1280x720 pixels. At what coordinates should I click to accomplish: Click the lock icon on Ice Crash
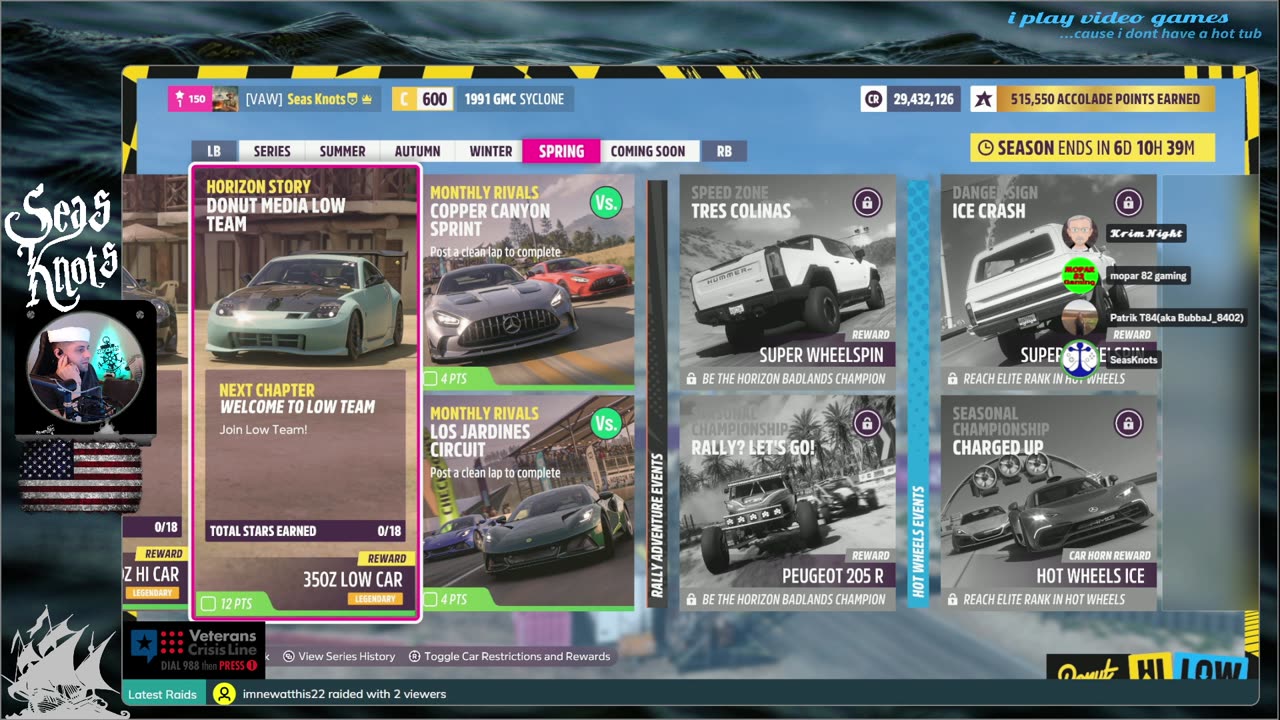pos(1128,203)
